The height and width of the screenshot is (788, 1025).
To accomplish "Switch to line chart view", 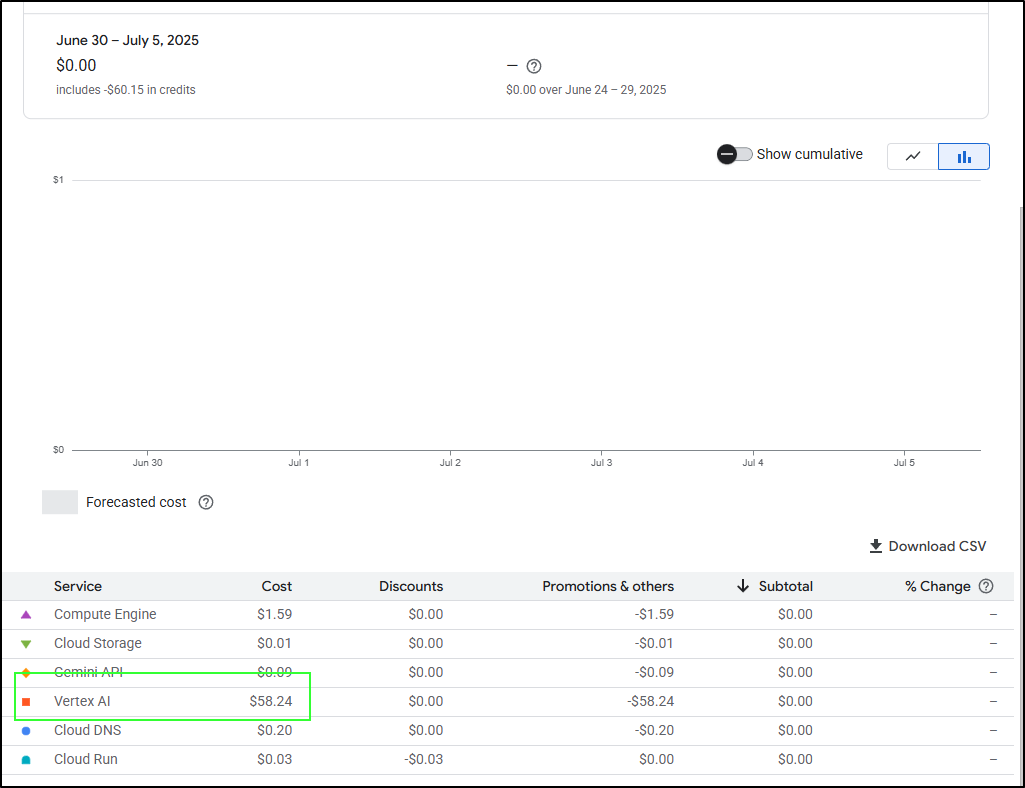I will (x=913, y=156).
